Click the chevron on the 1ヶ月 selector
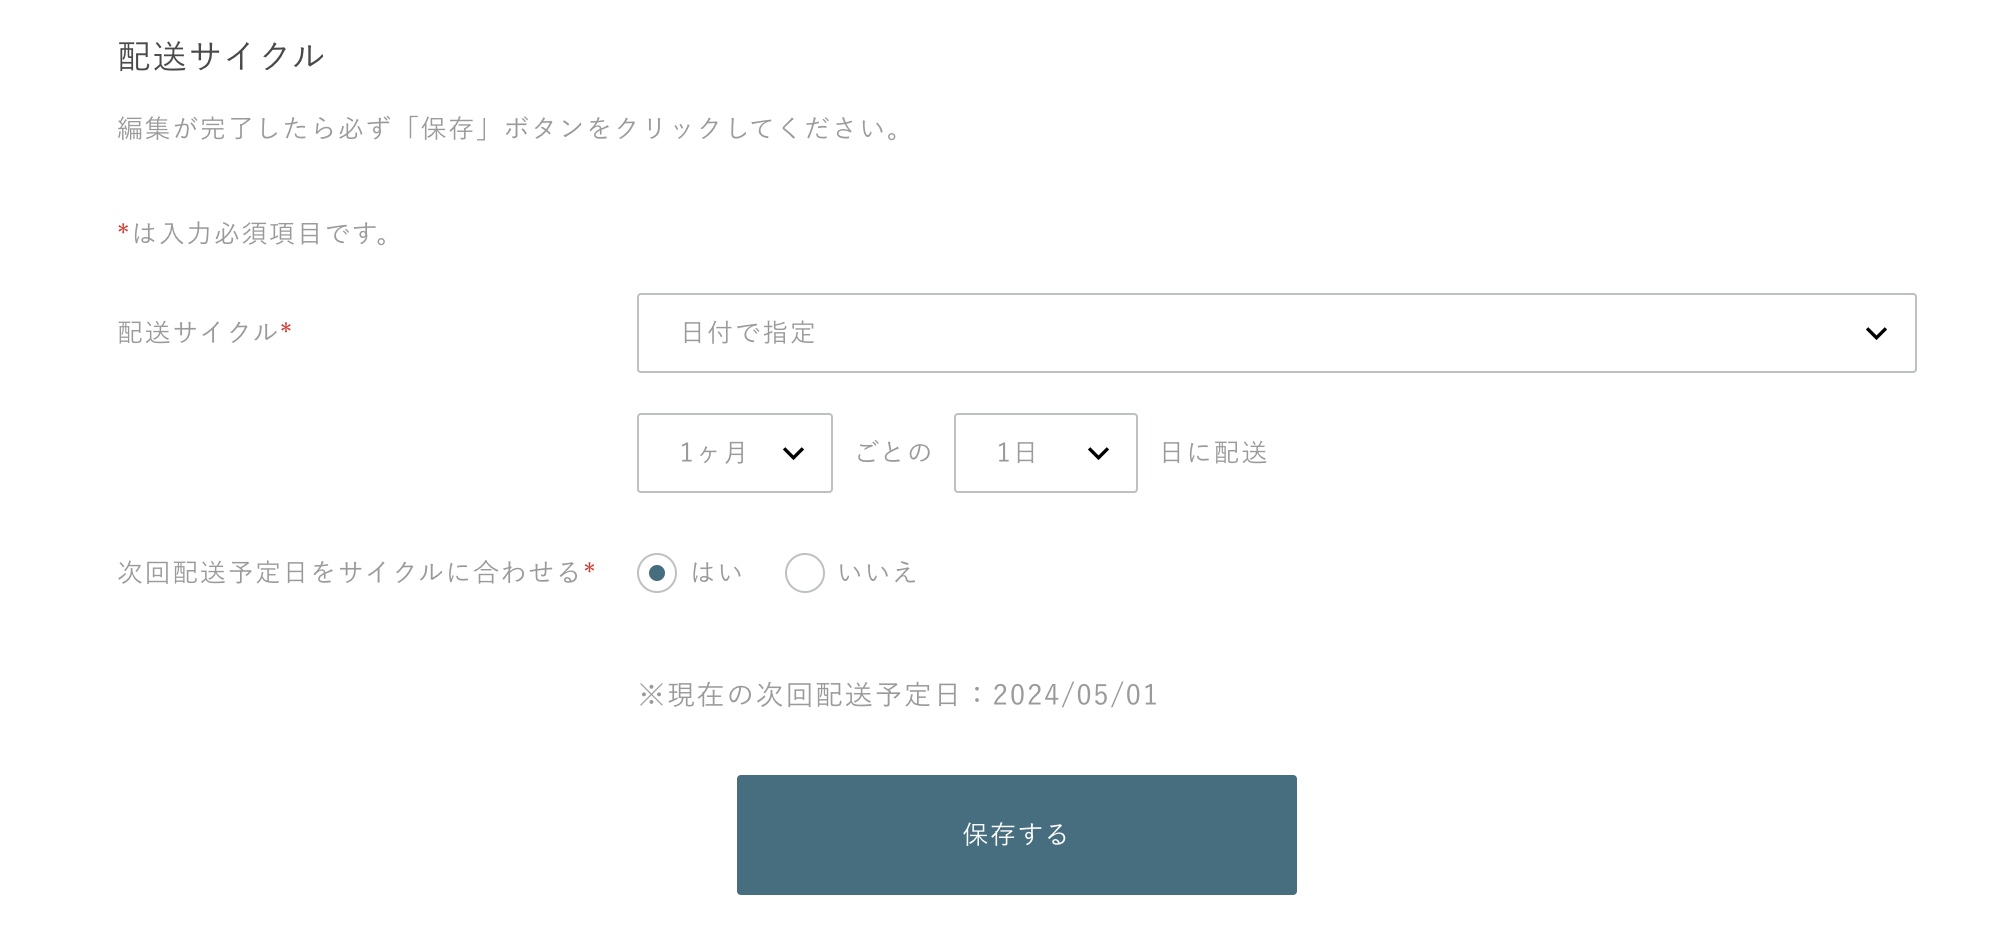The height and width of the screenshot is (926, 2008). [793, 453]
